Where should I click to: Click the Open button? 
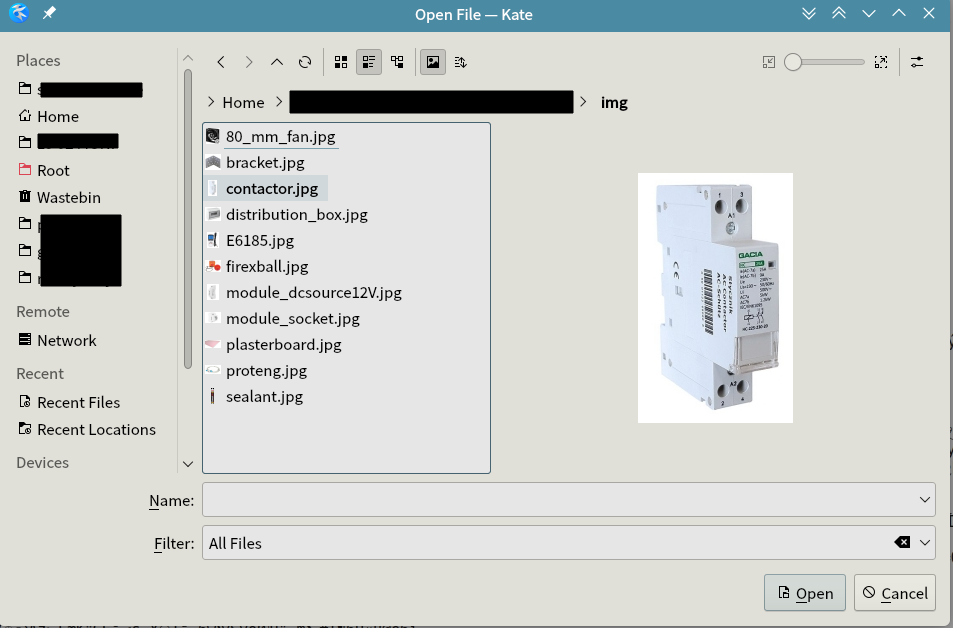click(804, 593)
